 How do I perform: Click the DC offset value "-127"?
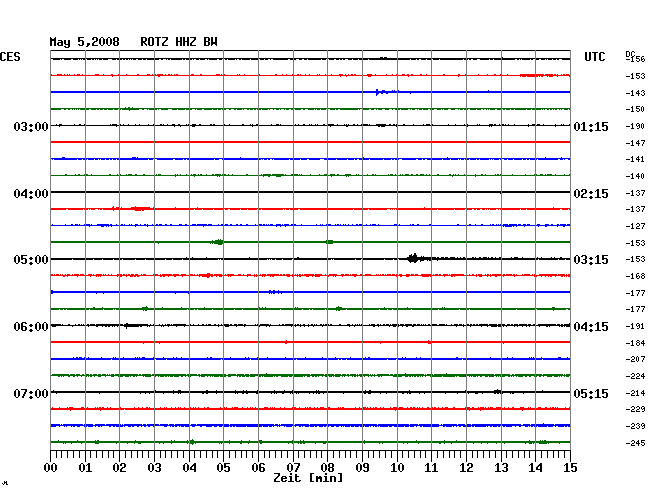point(635,226)
